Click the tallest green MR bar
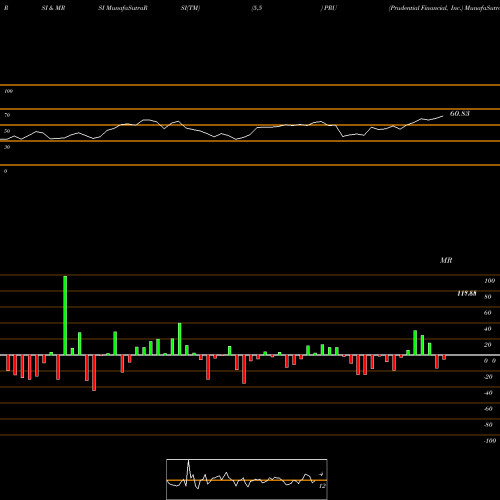 point(65,315)
